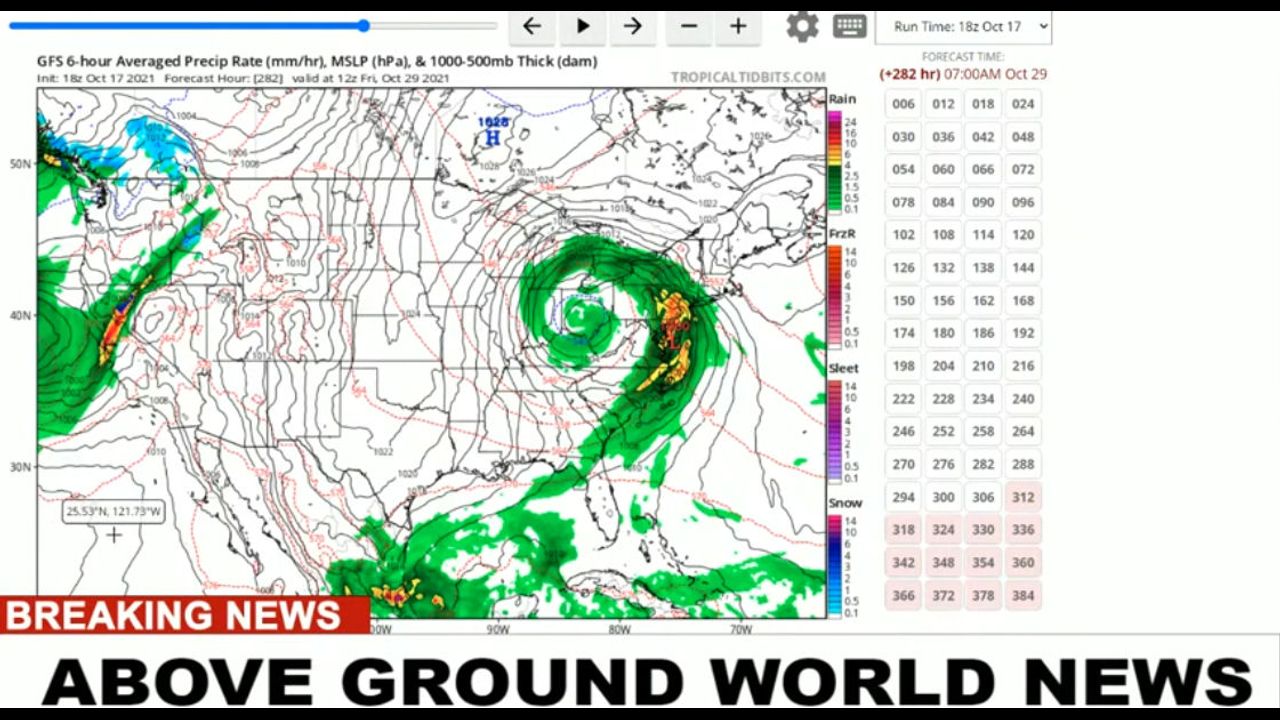
Task: Click the forward arrow to next frame
Action: [x=632, y=27]
